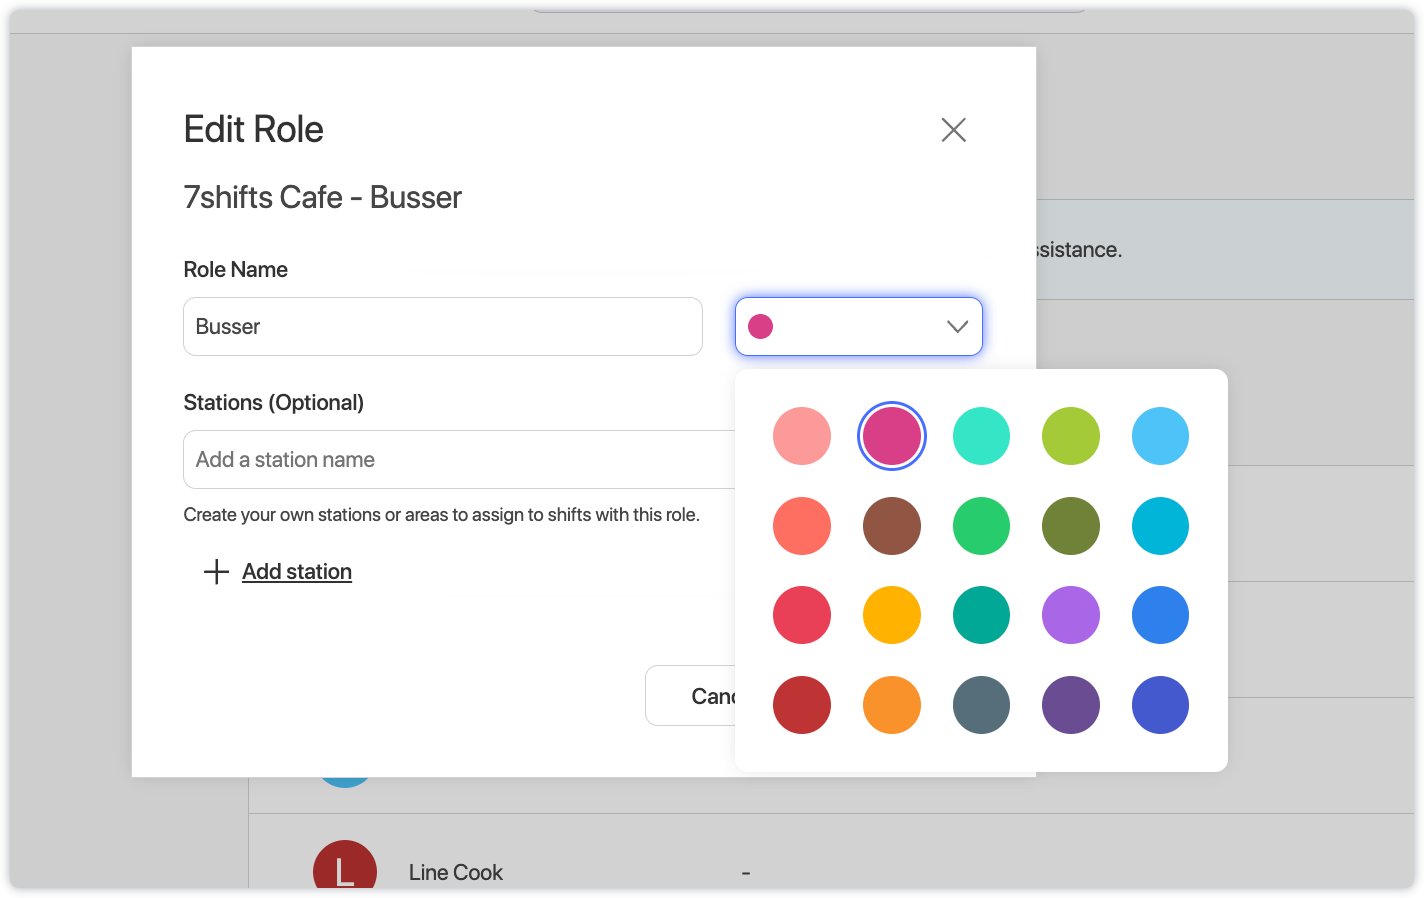Click the plus icon beside Add station
Image resolution: width=1424 pixels, height=898 pixels.
point(216,572)
